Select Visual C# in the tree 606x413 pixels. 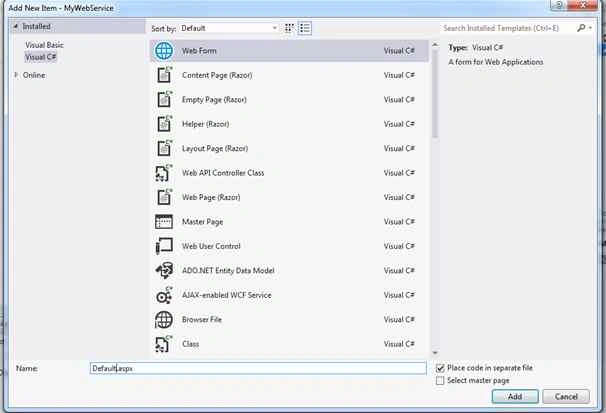point(41,57)
